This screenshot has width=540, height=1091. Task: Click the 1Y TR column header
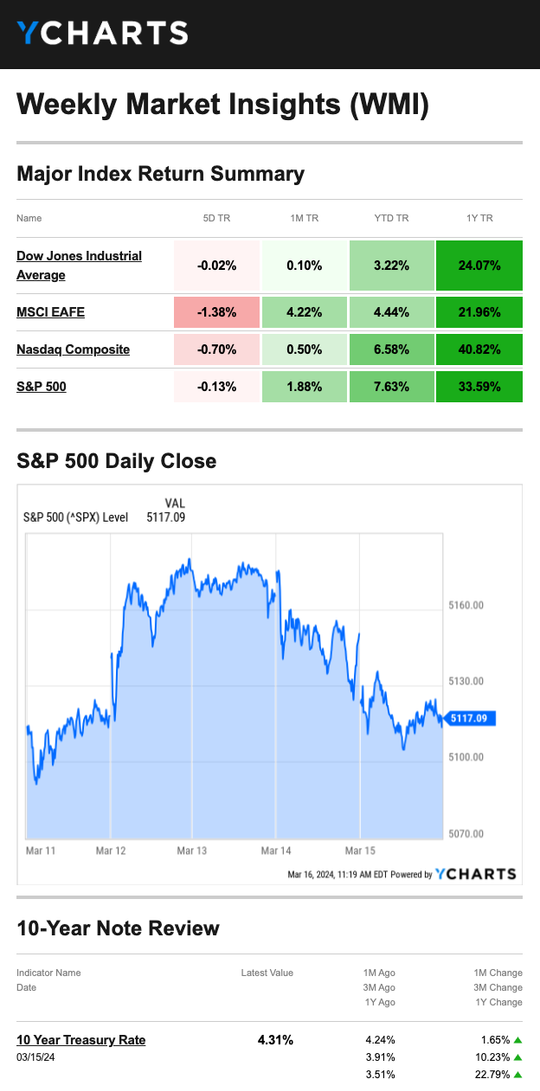point(479,218)
